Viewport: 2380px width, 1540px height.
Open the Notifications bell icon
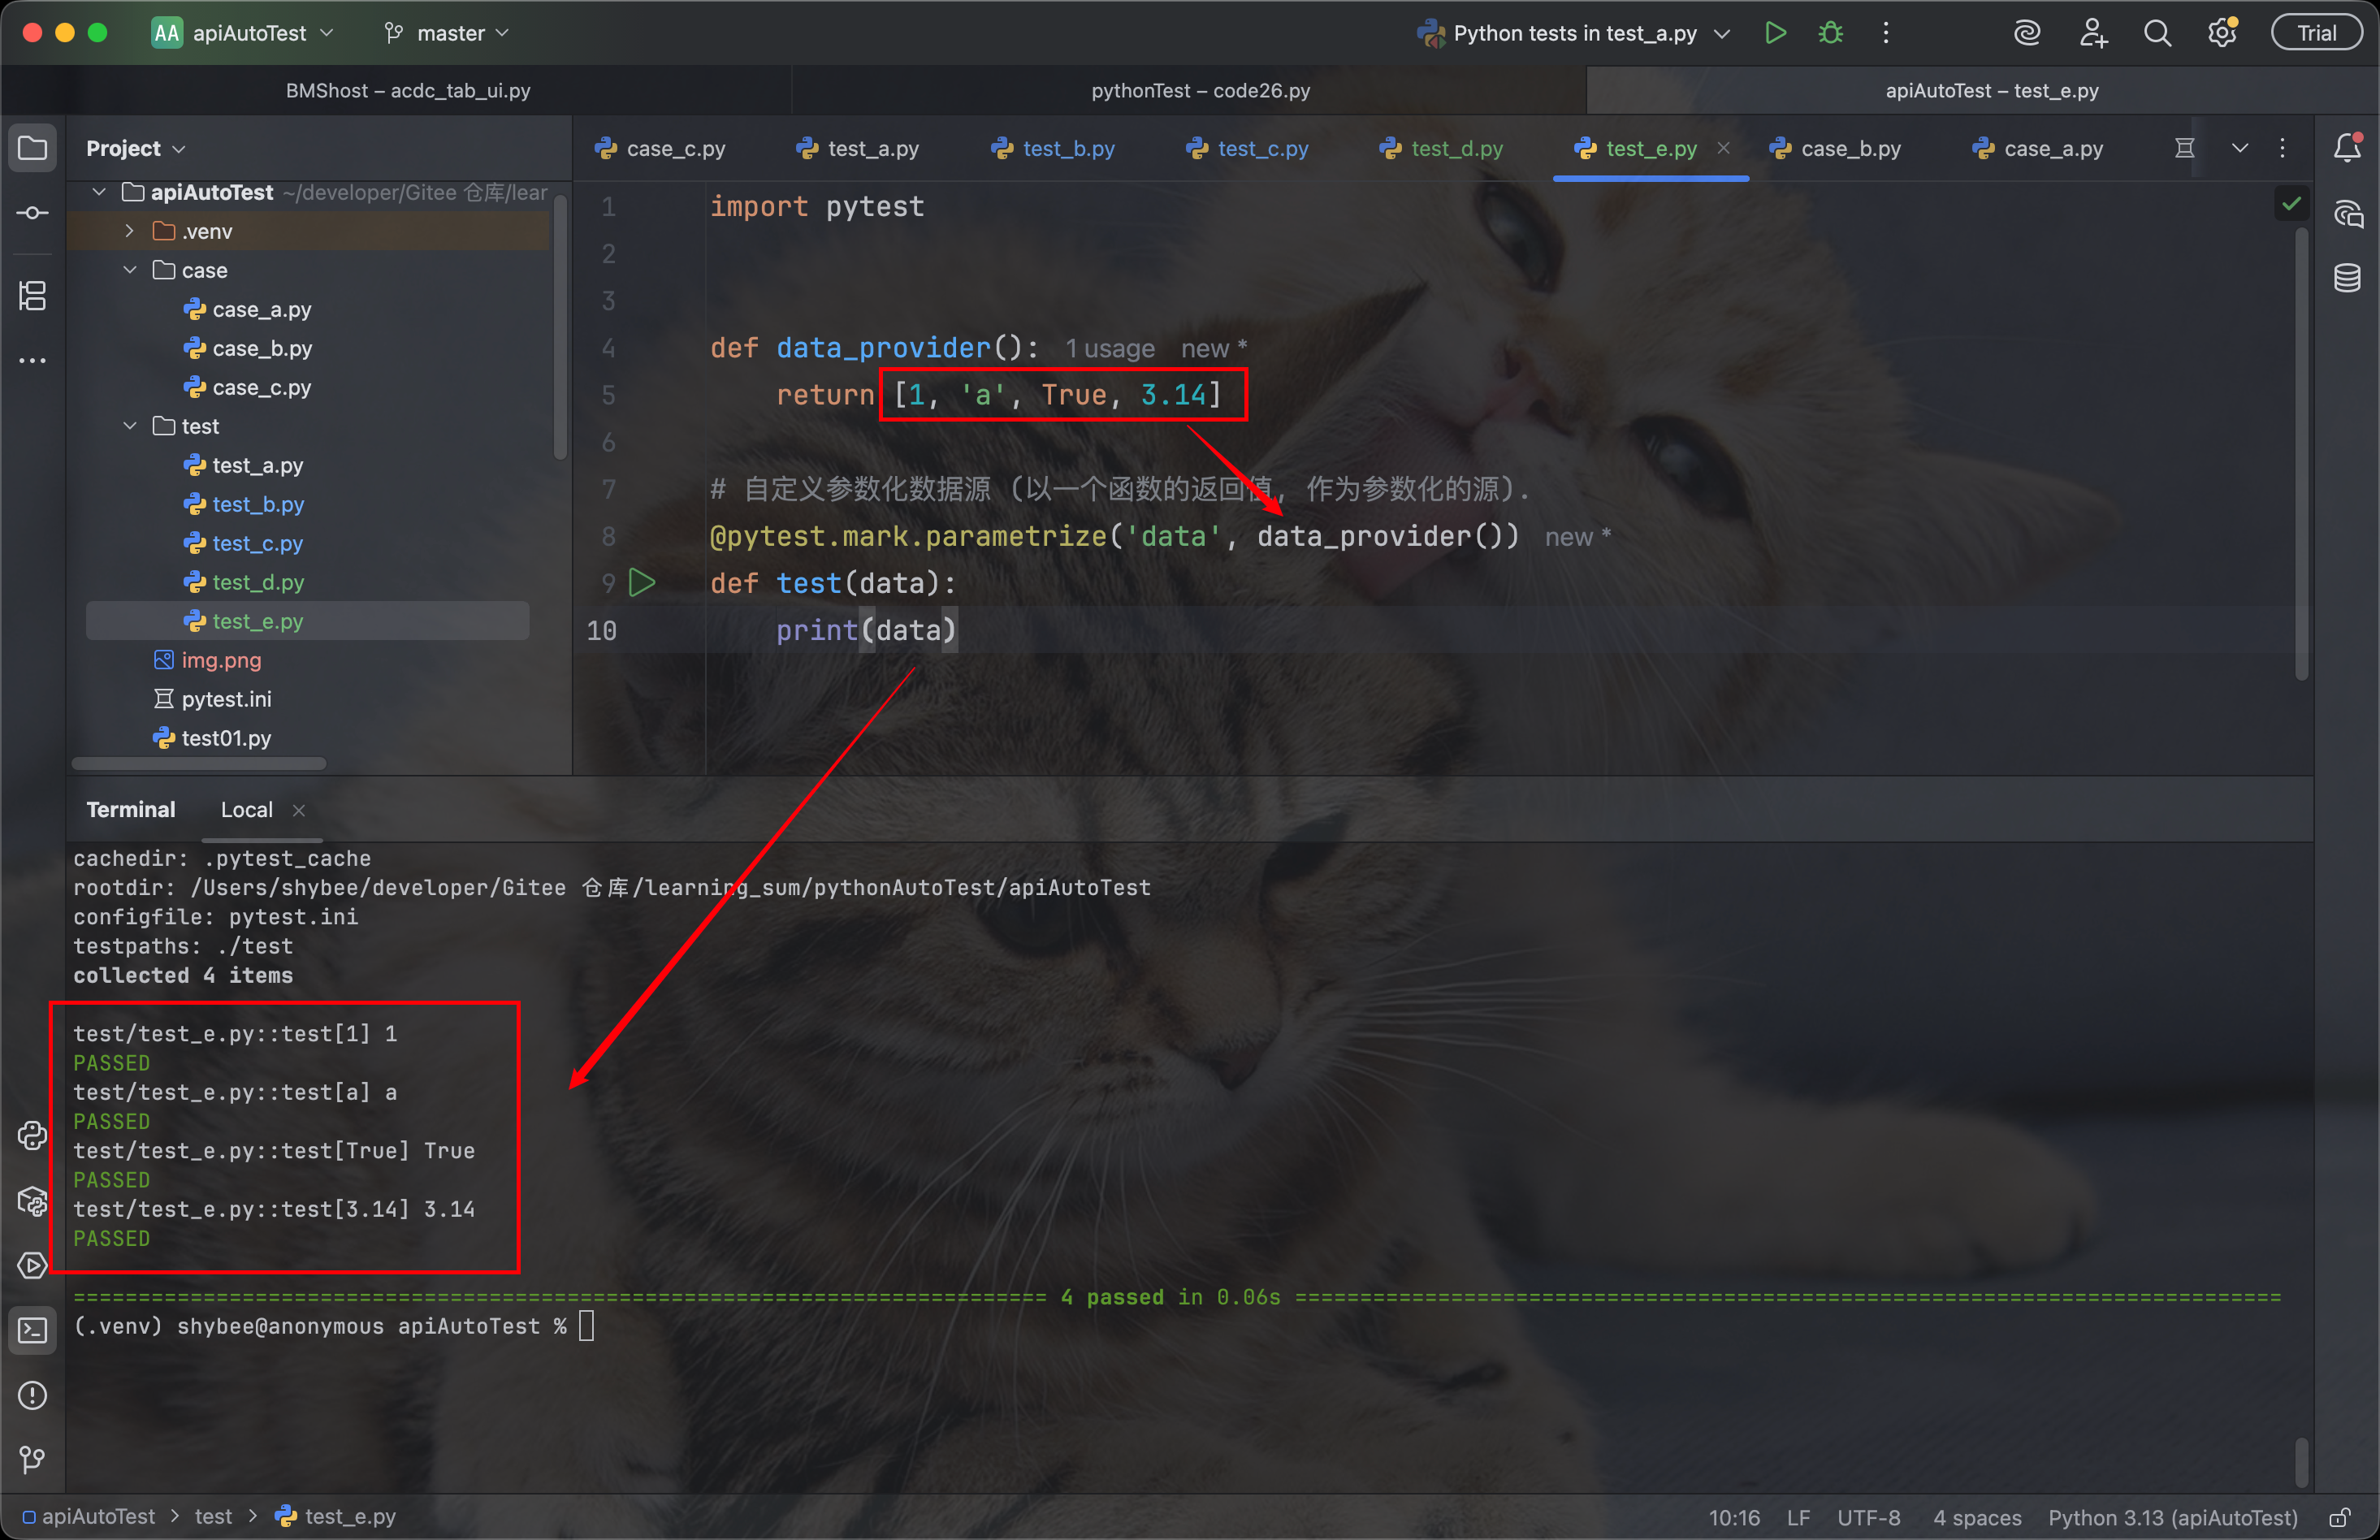pyautogui.click(x=2347, y=148)
